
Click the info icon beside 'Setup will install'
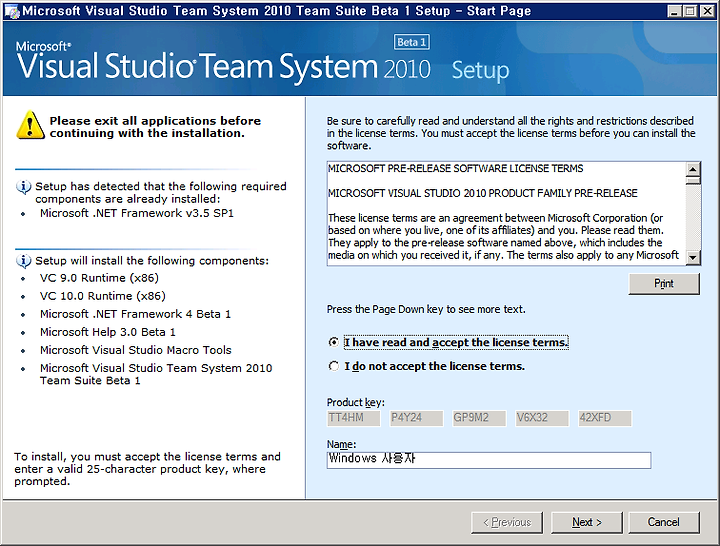[23, 261]
